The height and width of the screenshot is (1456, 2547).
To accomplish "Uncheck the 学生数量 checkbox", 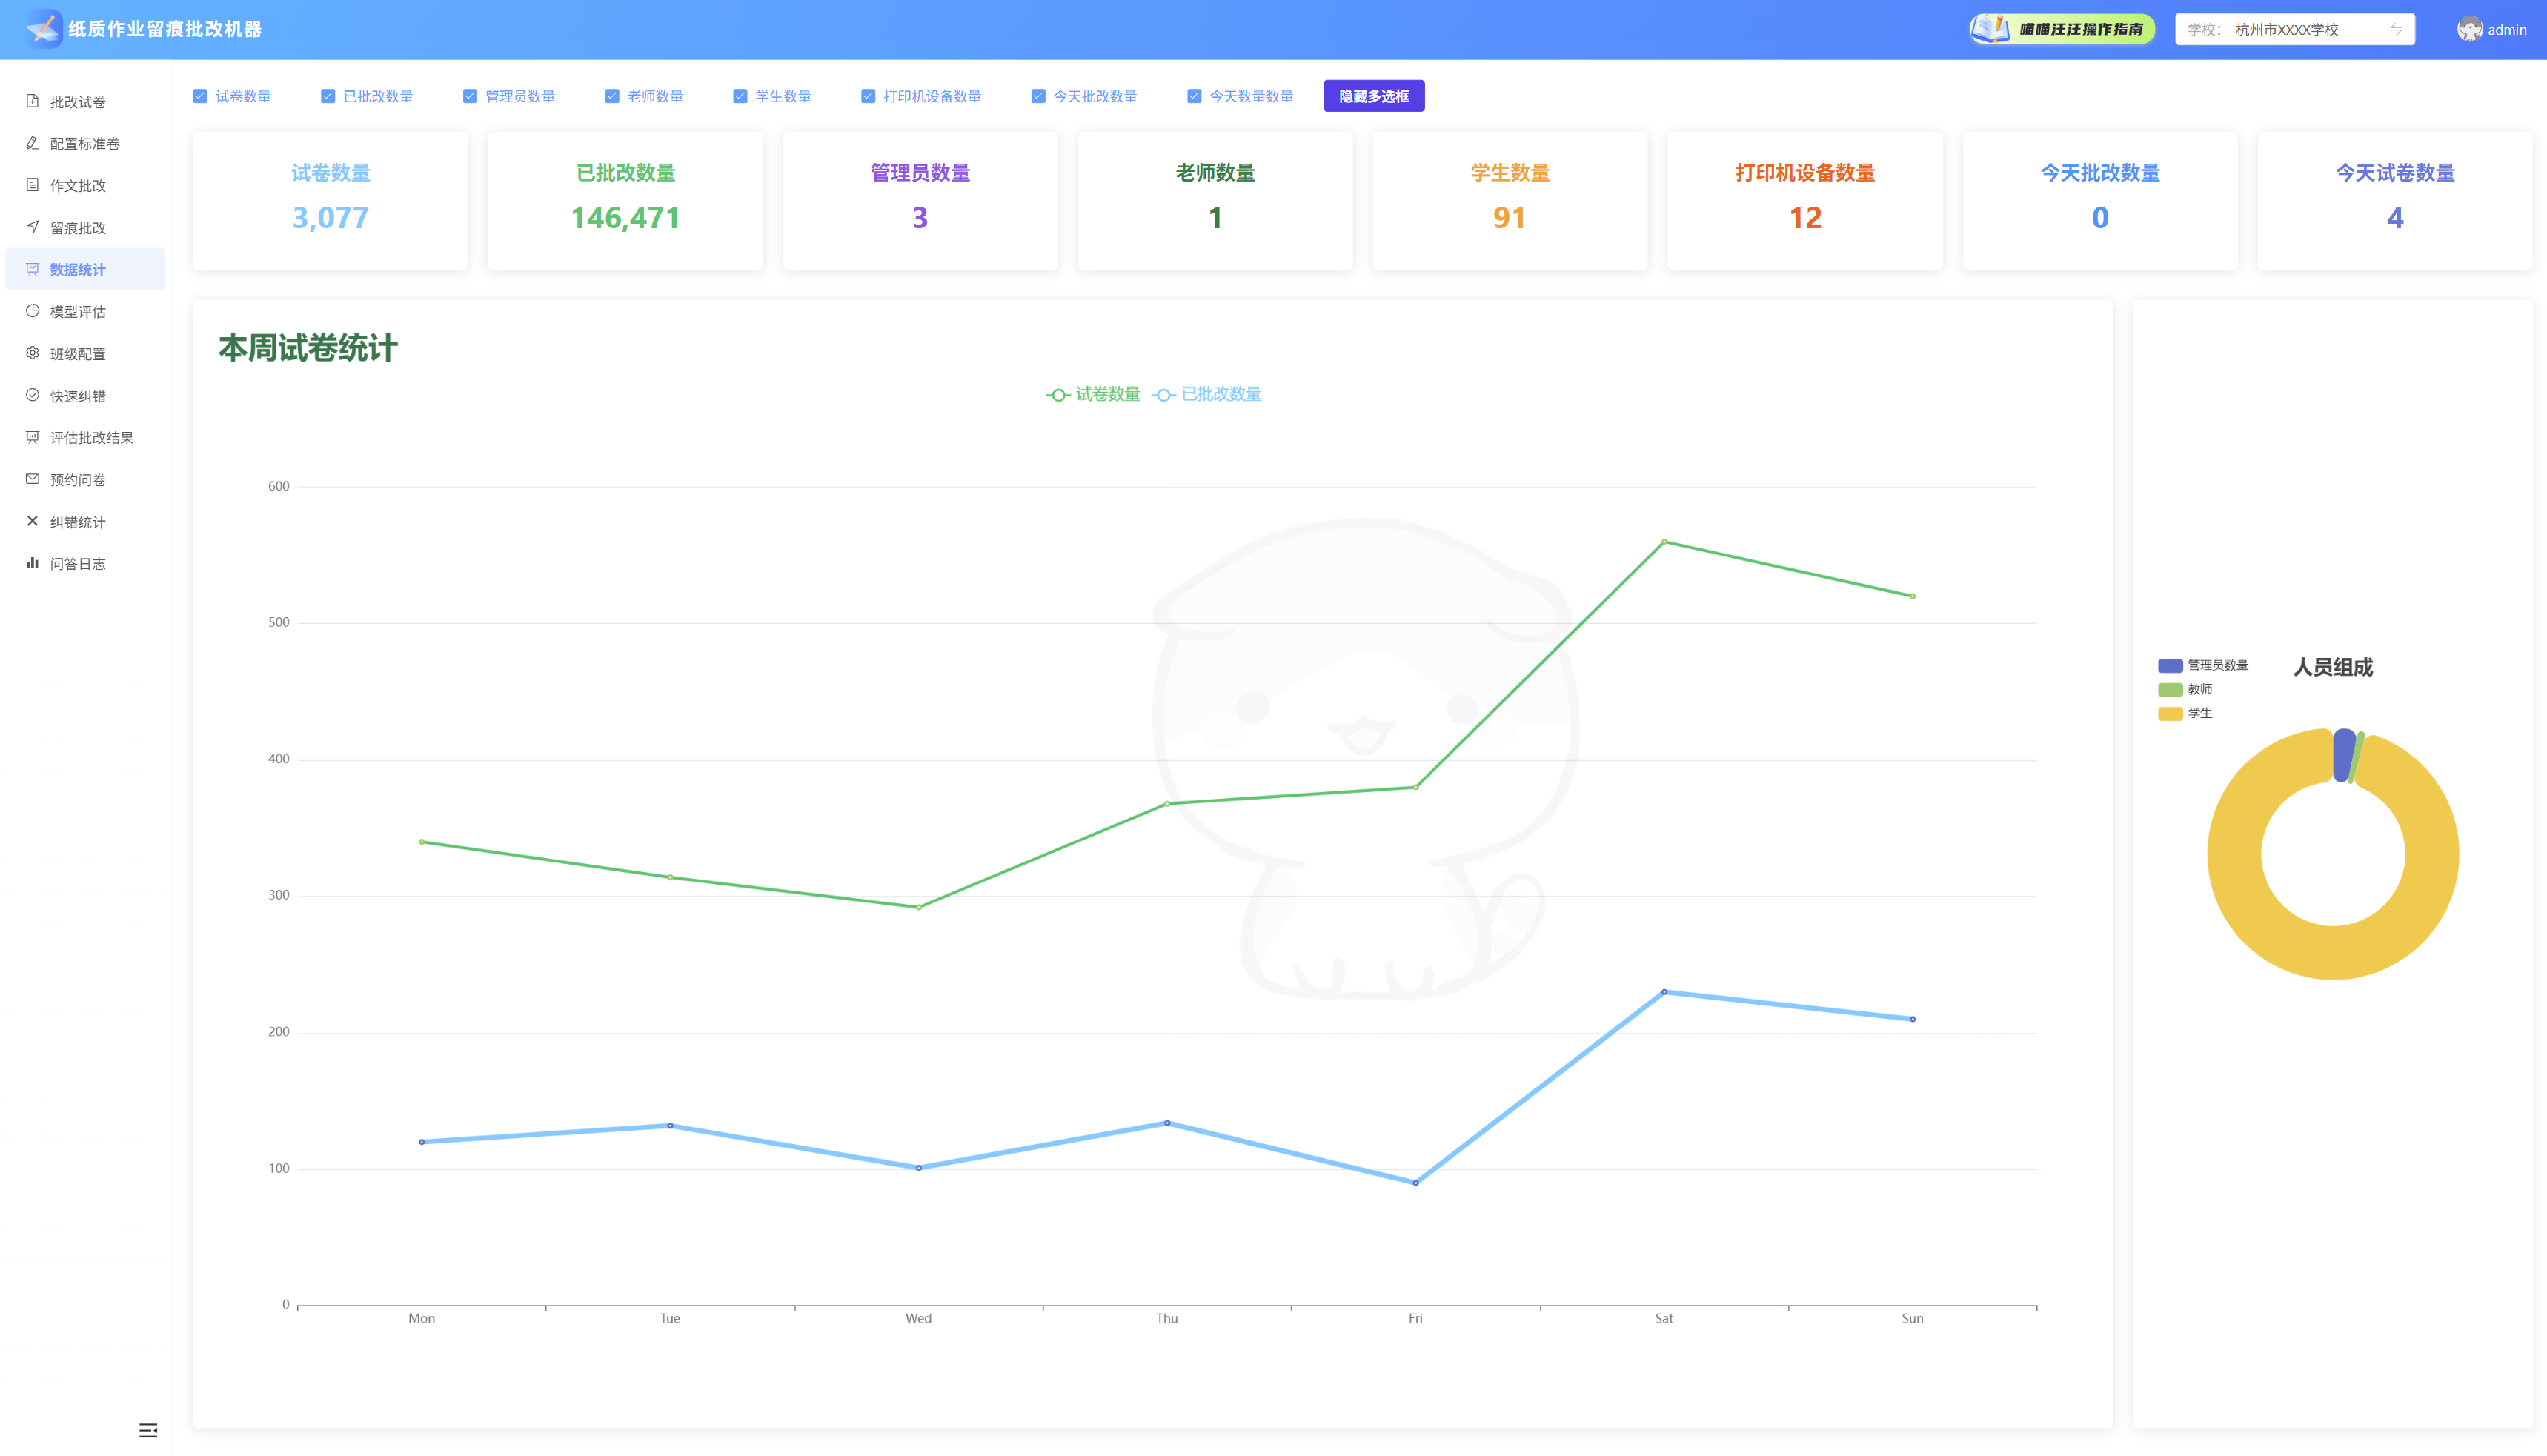I will (x=740, y=96).
